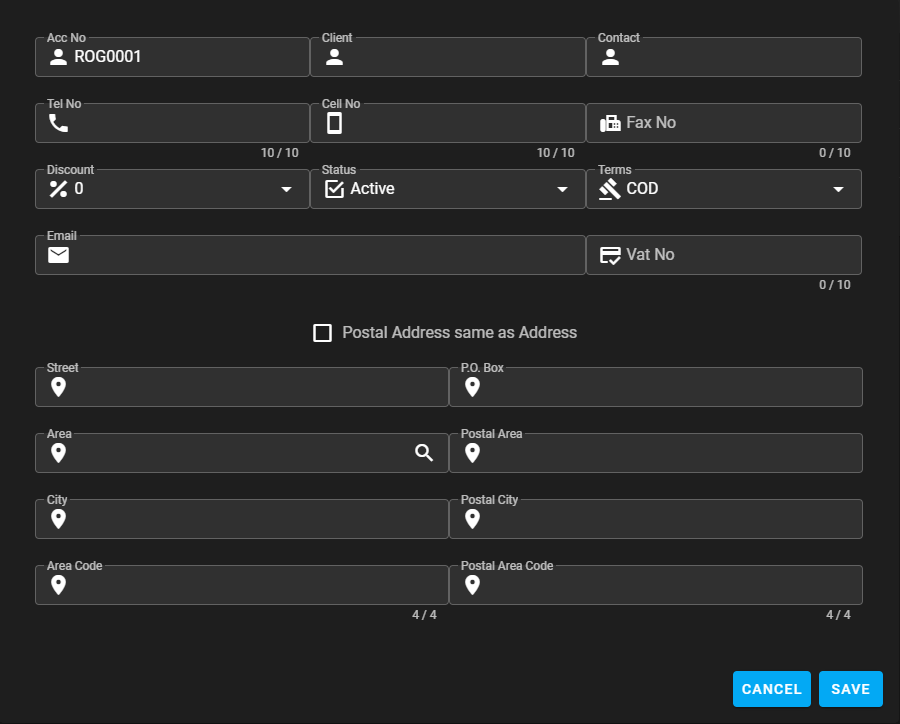Click the fax machine icon
The height and width of the screenshot is (724, 900).
[610, 123]
